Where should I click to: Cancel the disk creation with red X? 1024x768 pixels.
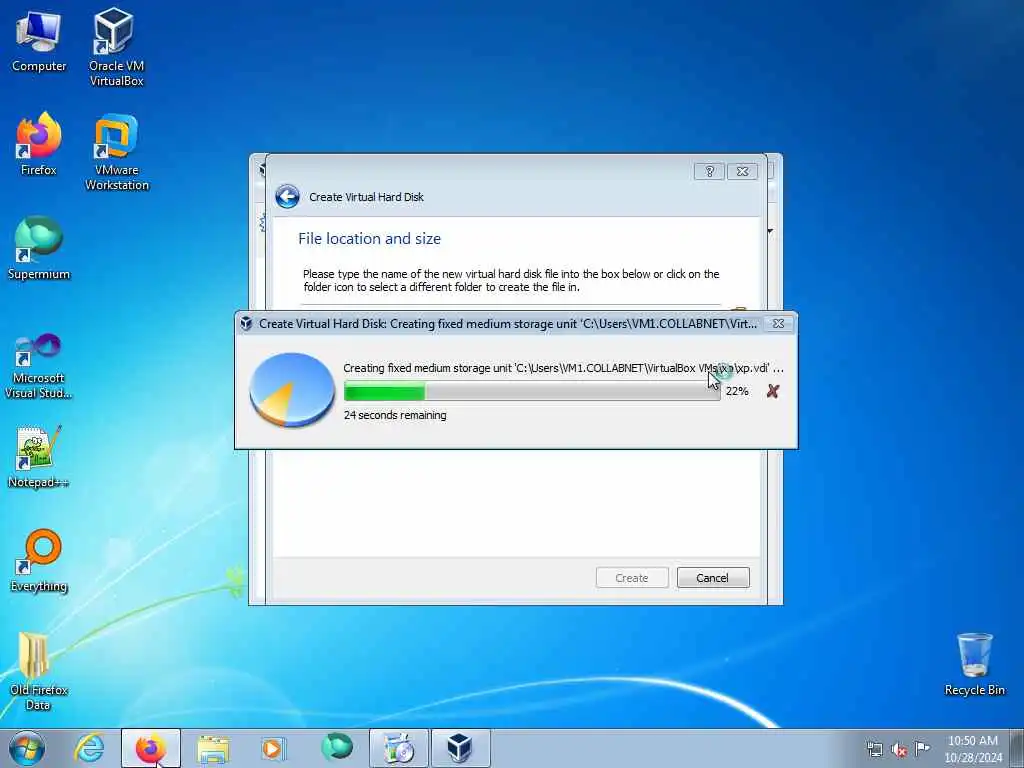tap(773, 391)
